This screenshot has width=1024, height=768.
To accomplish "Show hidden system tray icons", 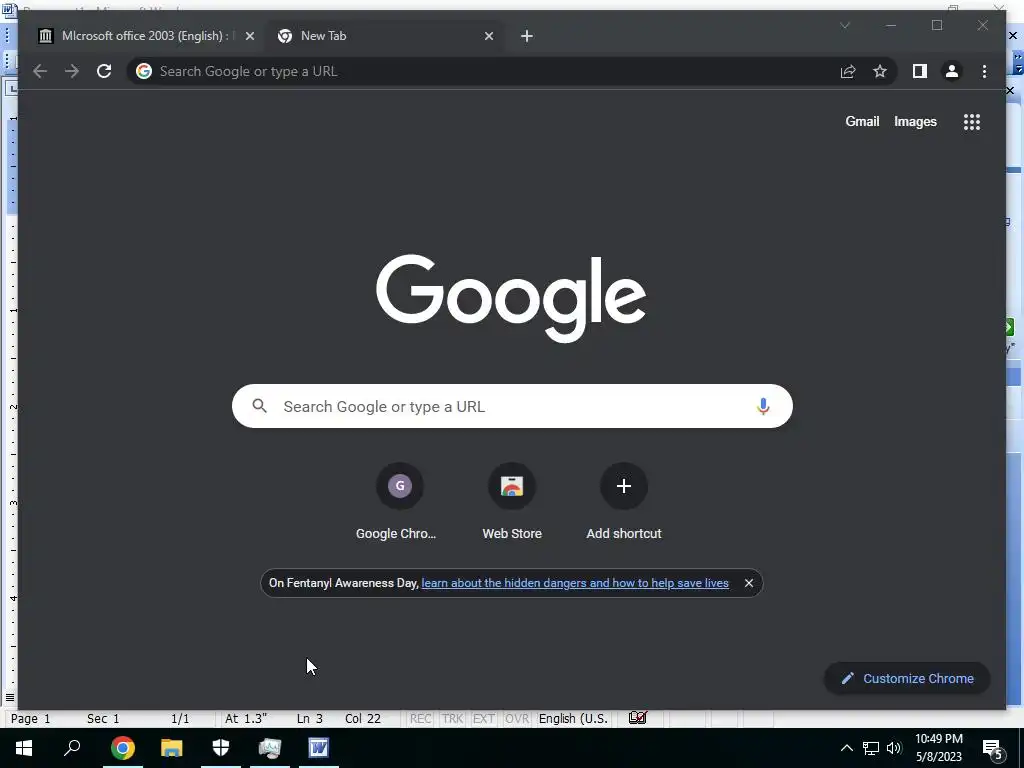I will point(846,748).
